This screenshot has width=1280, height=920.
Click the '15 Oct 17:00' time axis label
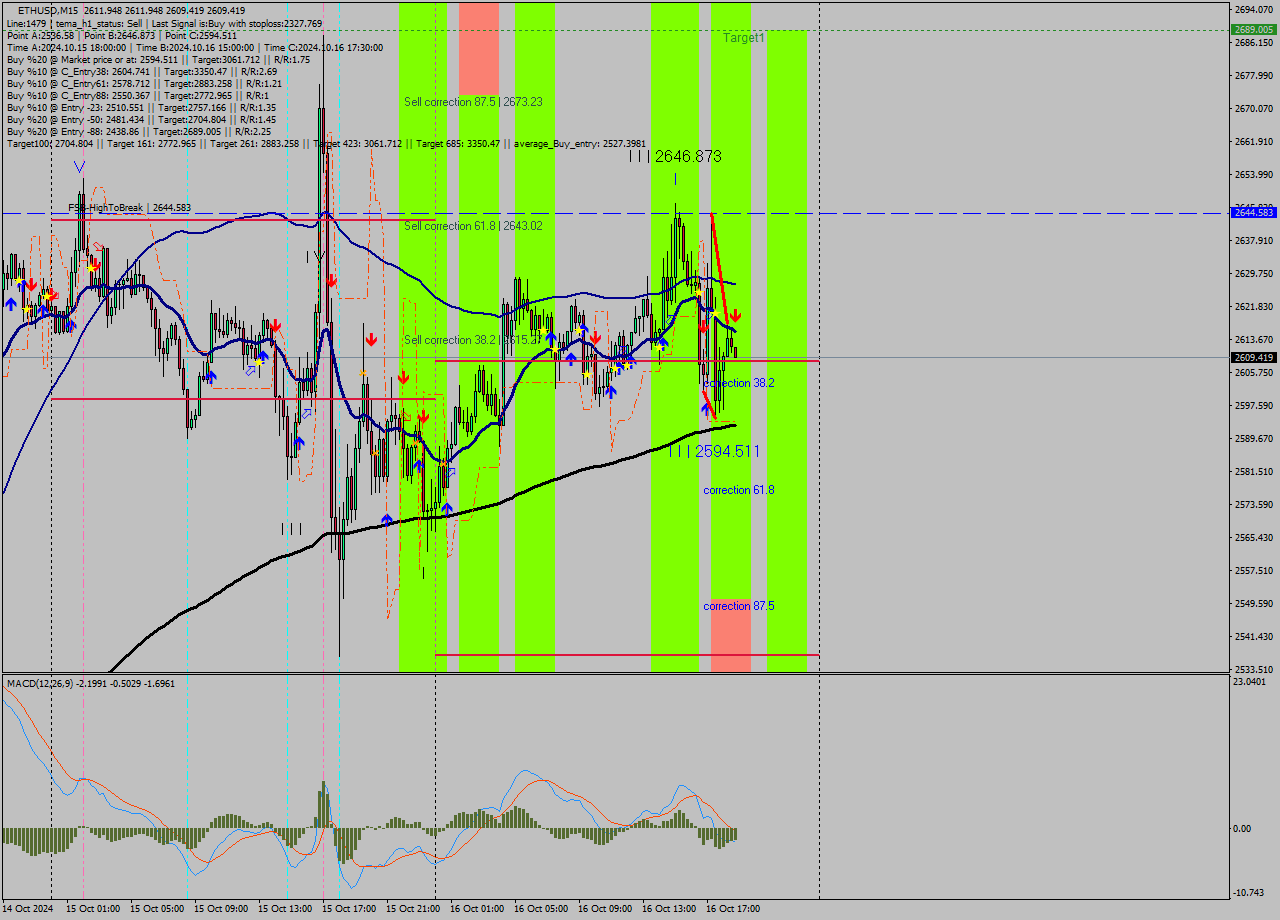[349, 909]
